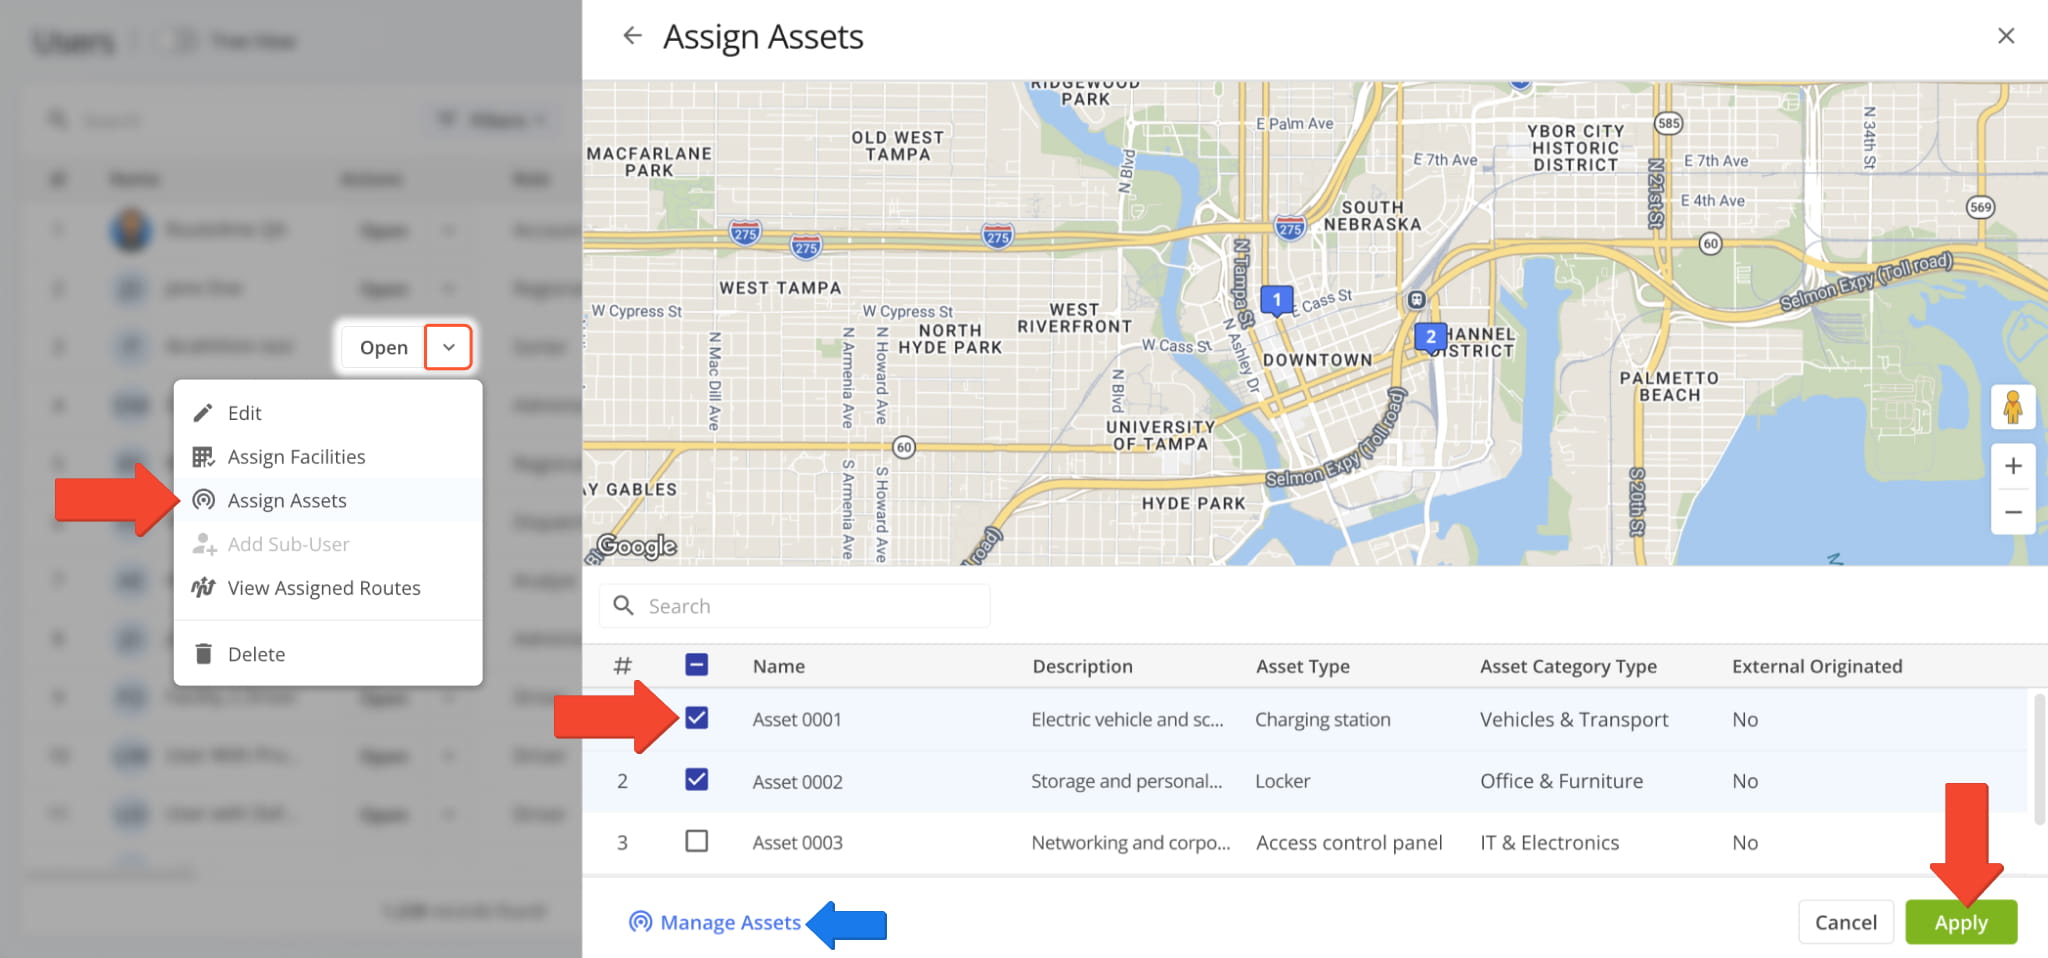Toggle the select-all assets checkbox
The image size is (2048, 958).
(697, 665)
